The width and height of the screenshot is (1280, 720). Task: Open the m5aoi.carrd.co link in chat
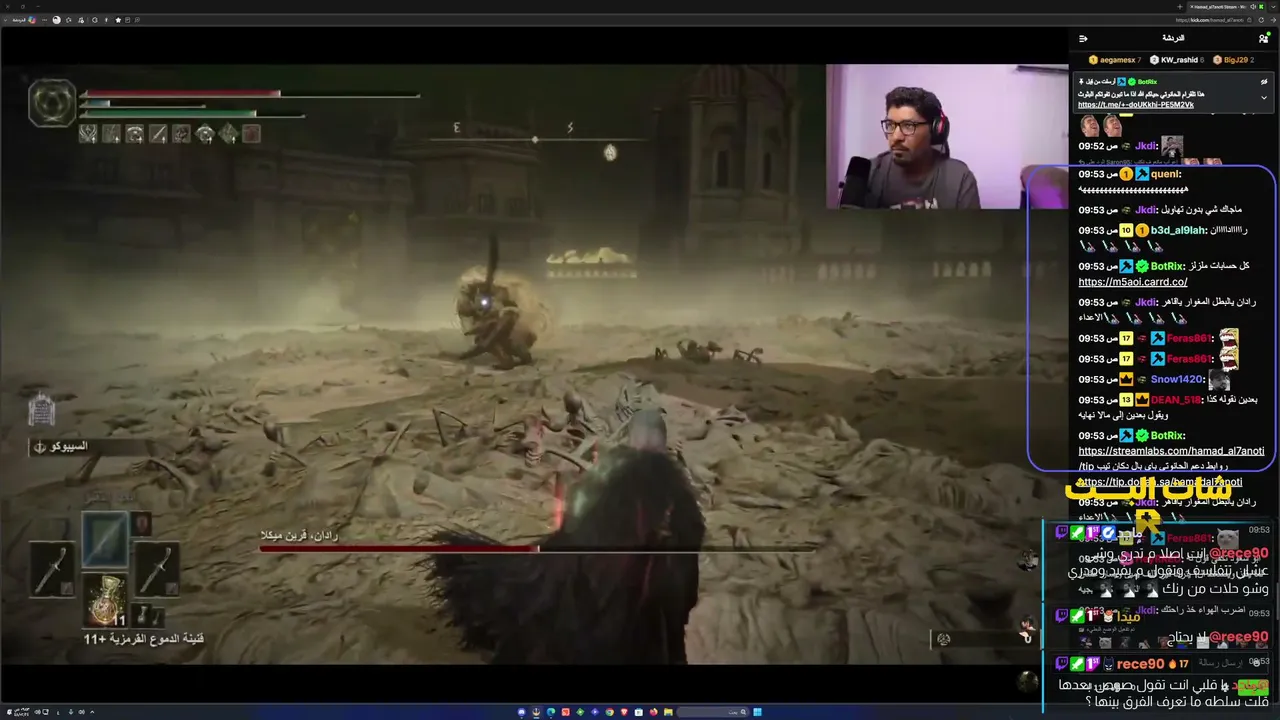(1133, 282)
